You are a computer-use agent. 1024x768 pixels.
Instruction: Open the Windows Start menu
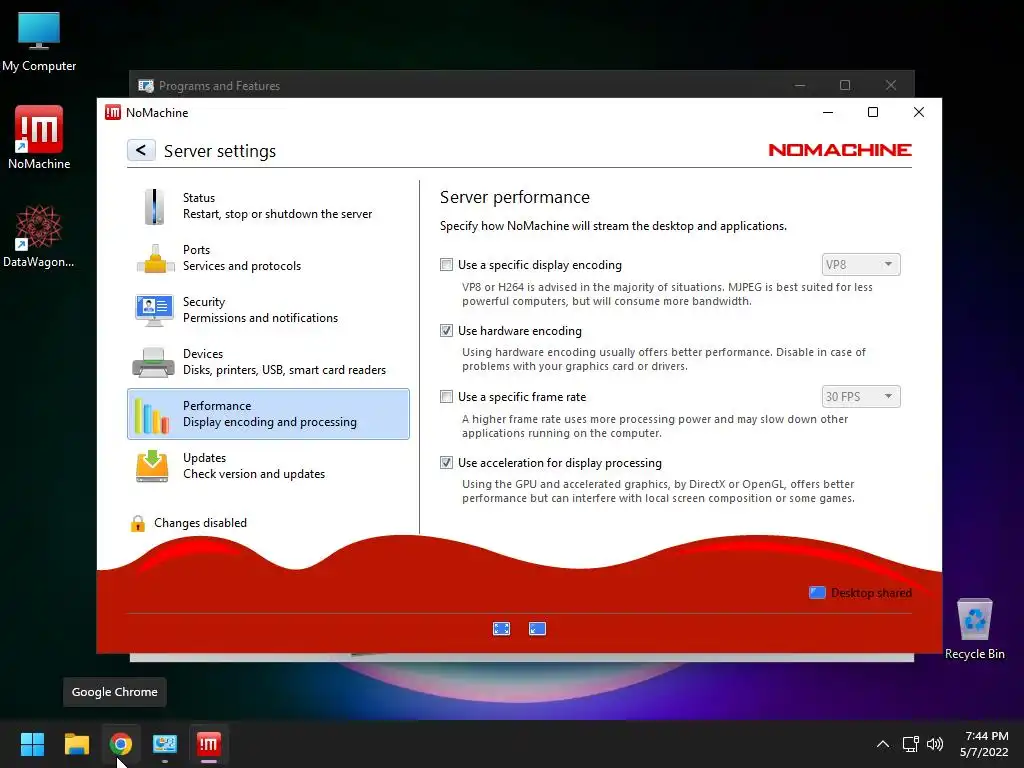(x=32, y=744)
